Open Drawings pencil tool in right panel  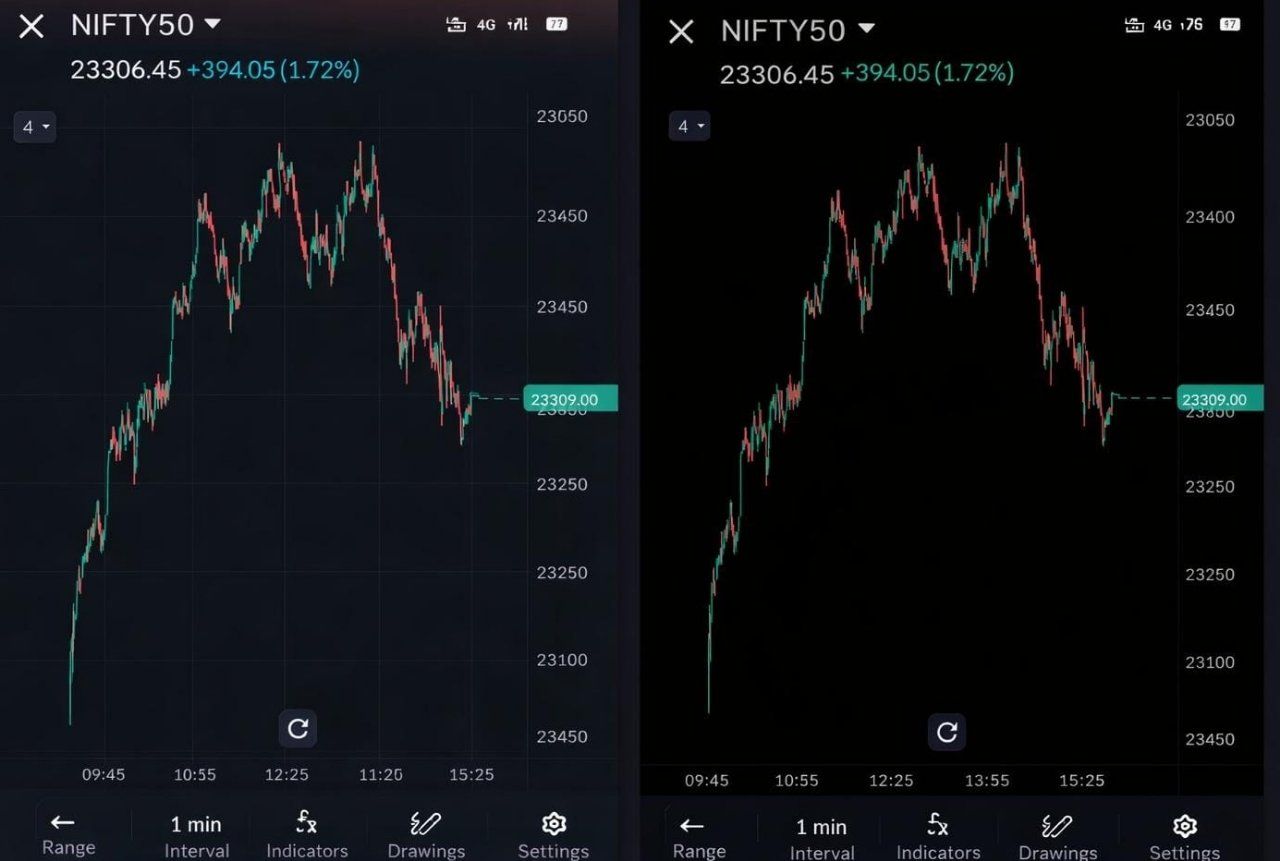click(x=1057, y=826)
